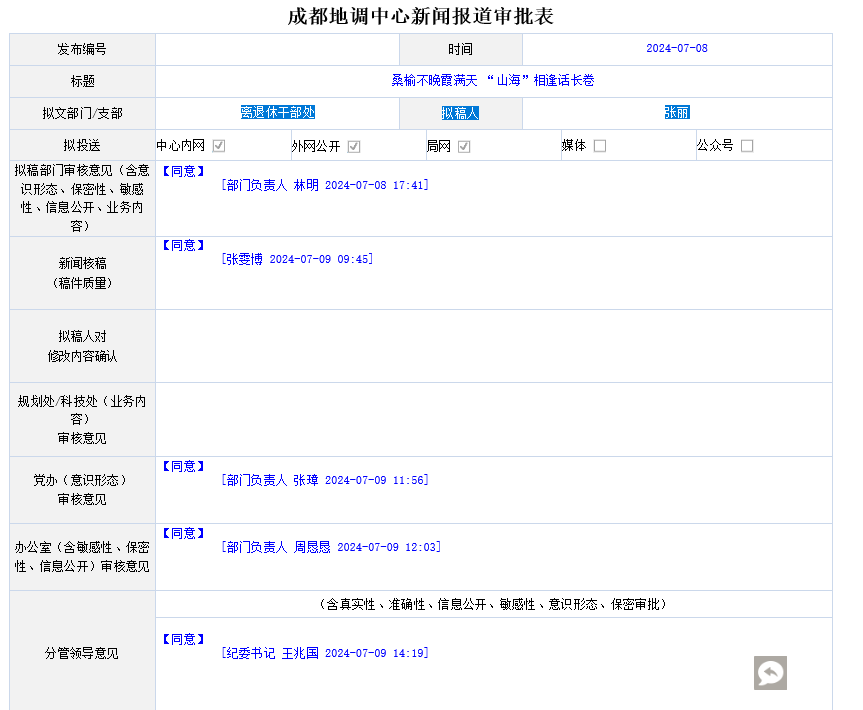Toggle the 外网公开 checkbox

click(354, 146)
